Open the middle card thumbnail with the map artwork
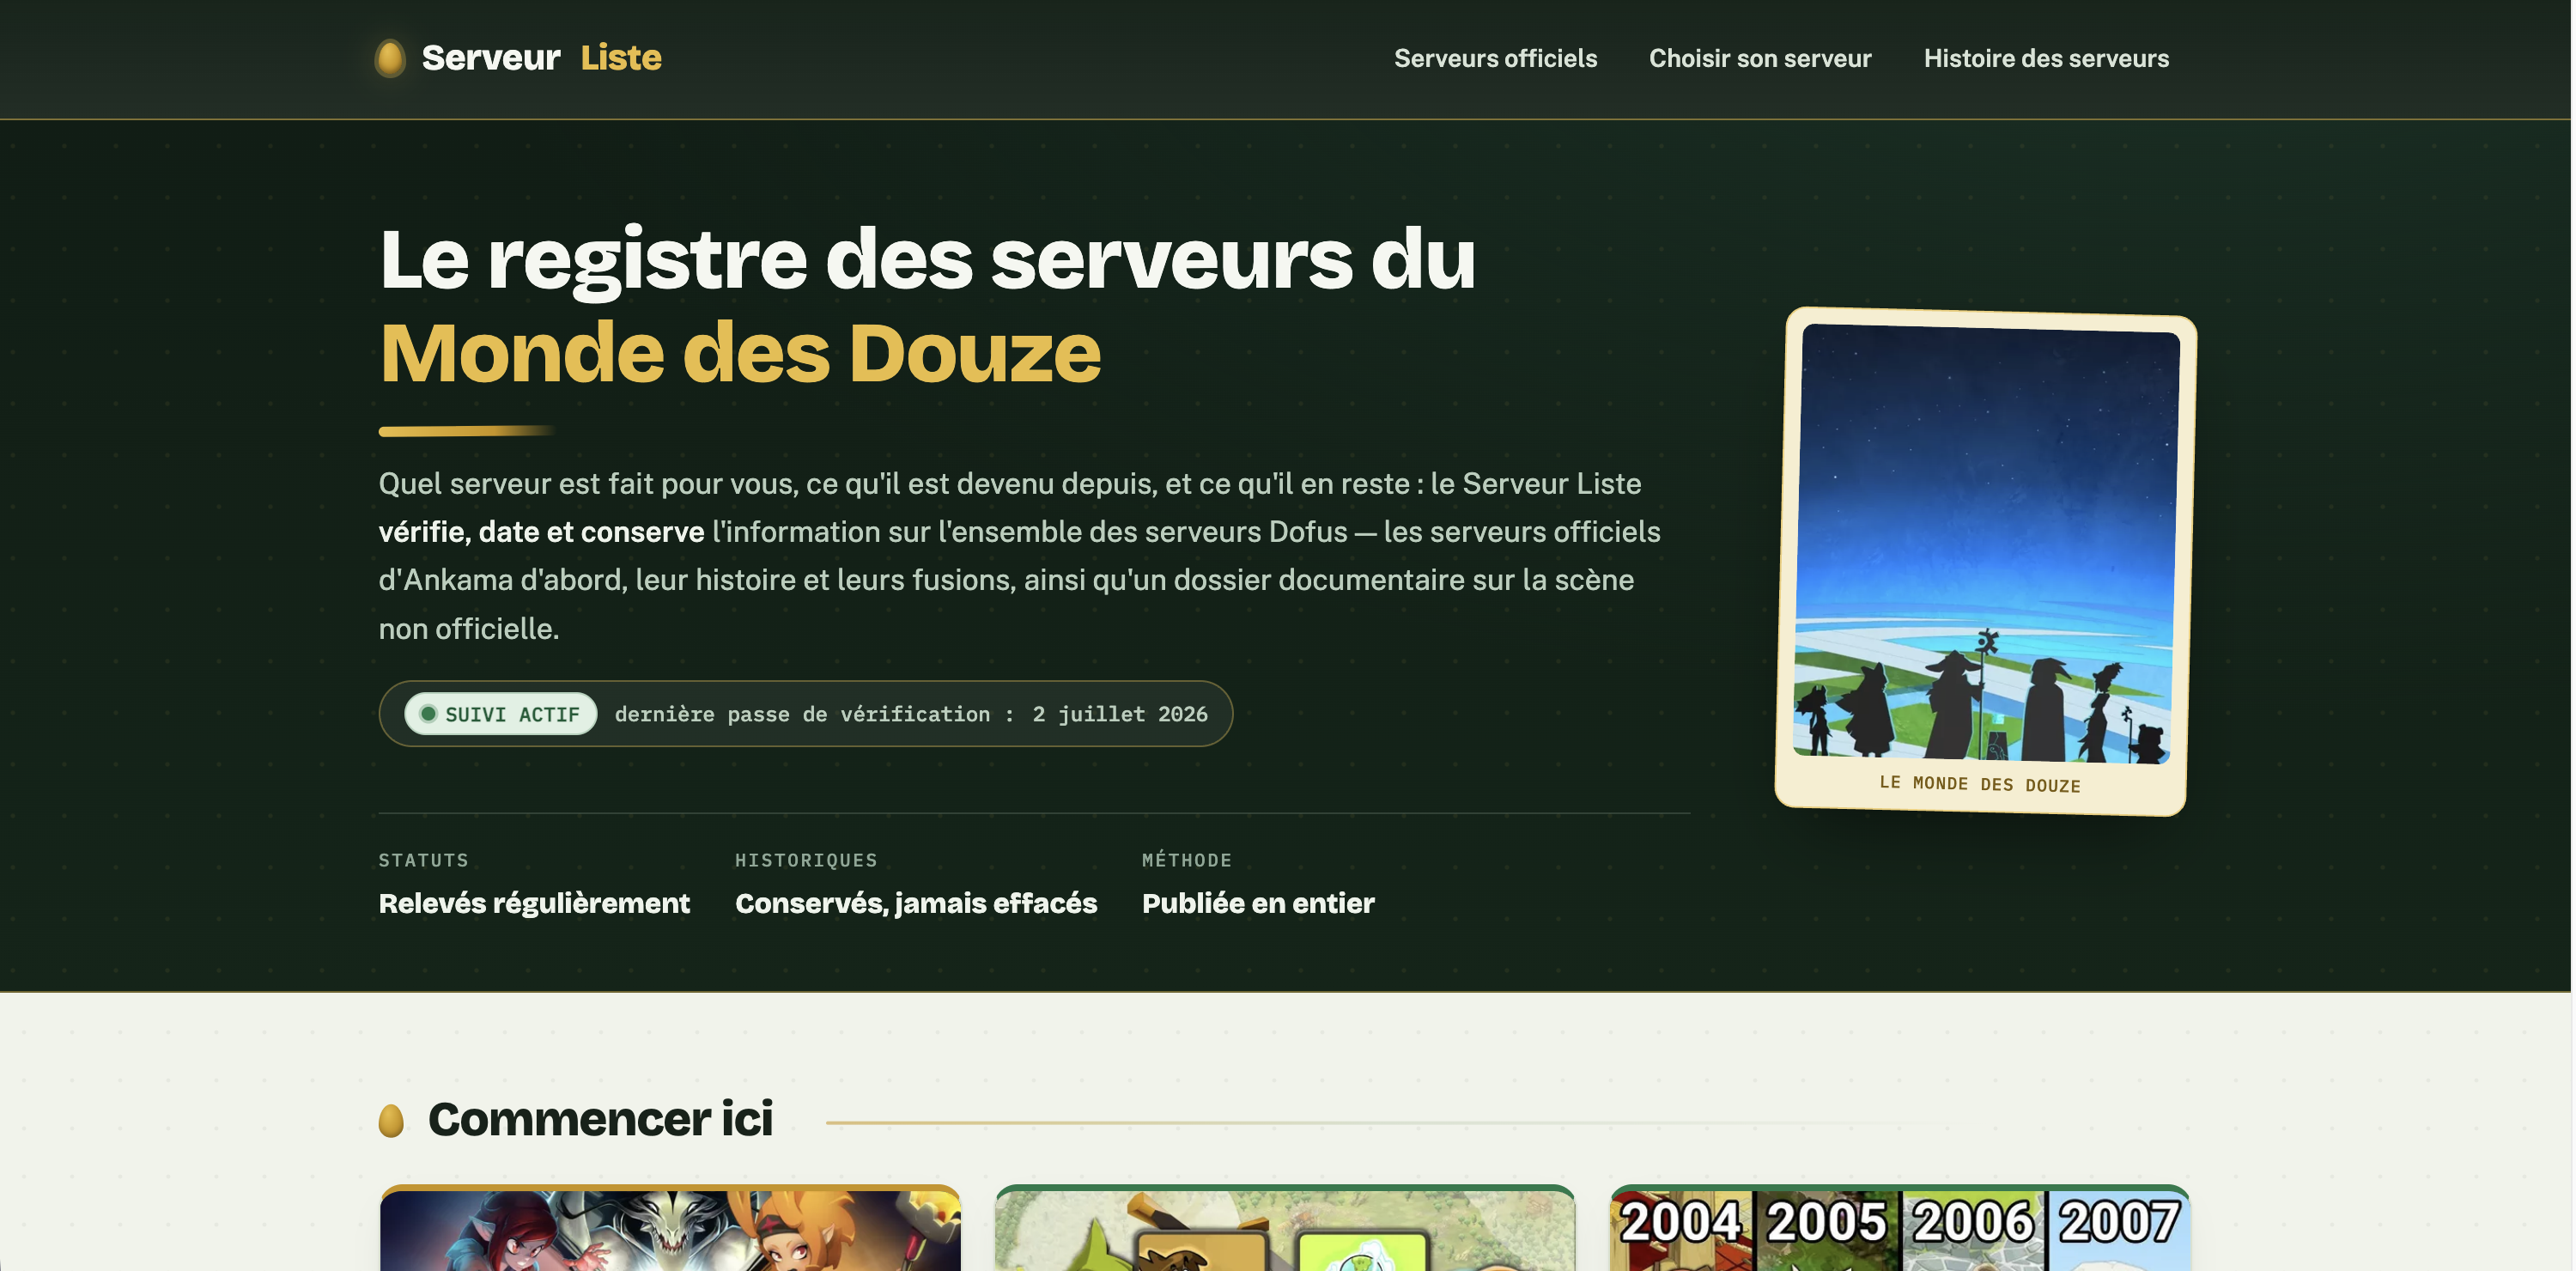 tap(1285, 1230)
